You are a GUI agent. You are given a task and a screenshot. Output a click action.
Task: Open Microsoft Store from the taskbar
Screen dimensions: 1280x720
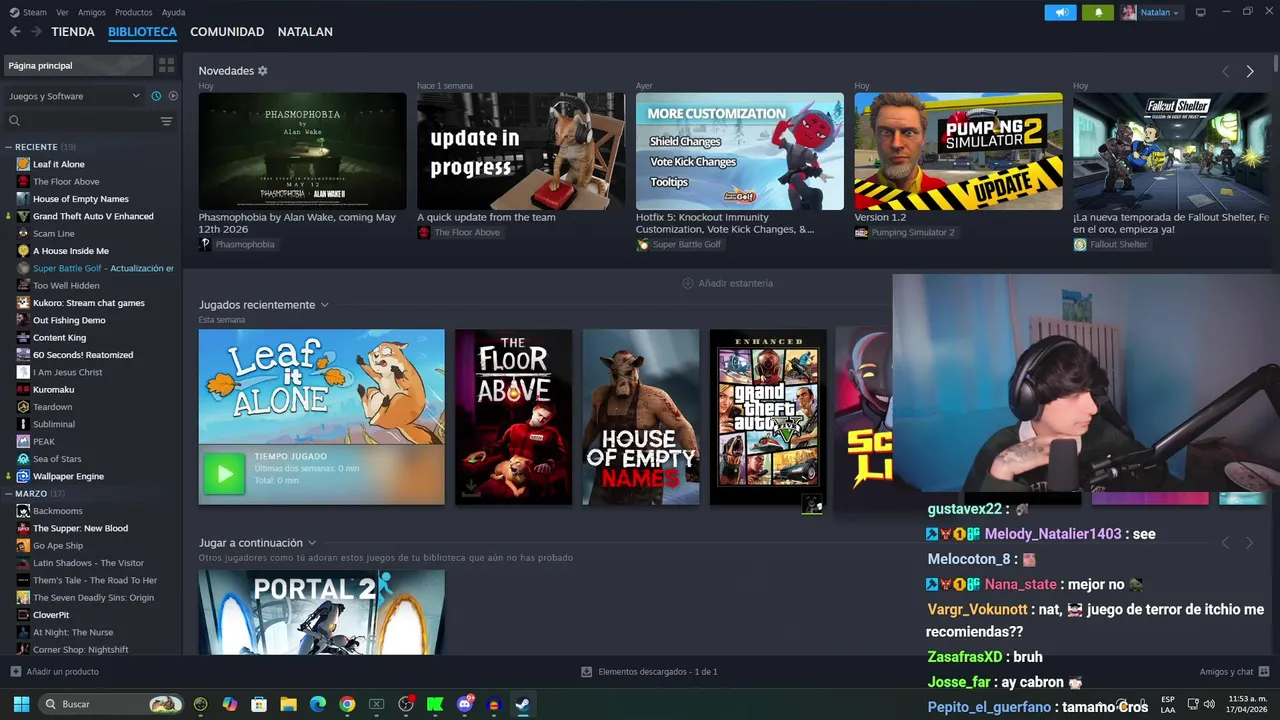259,704
